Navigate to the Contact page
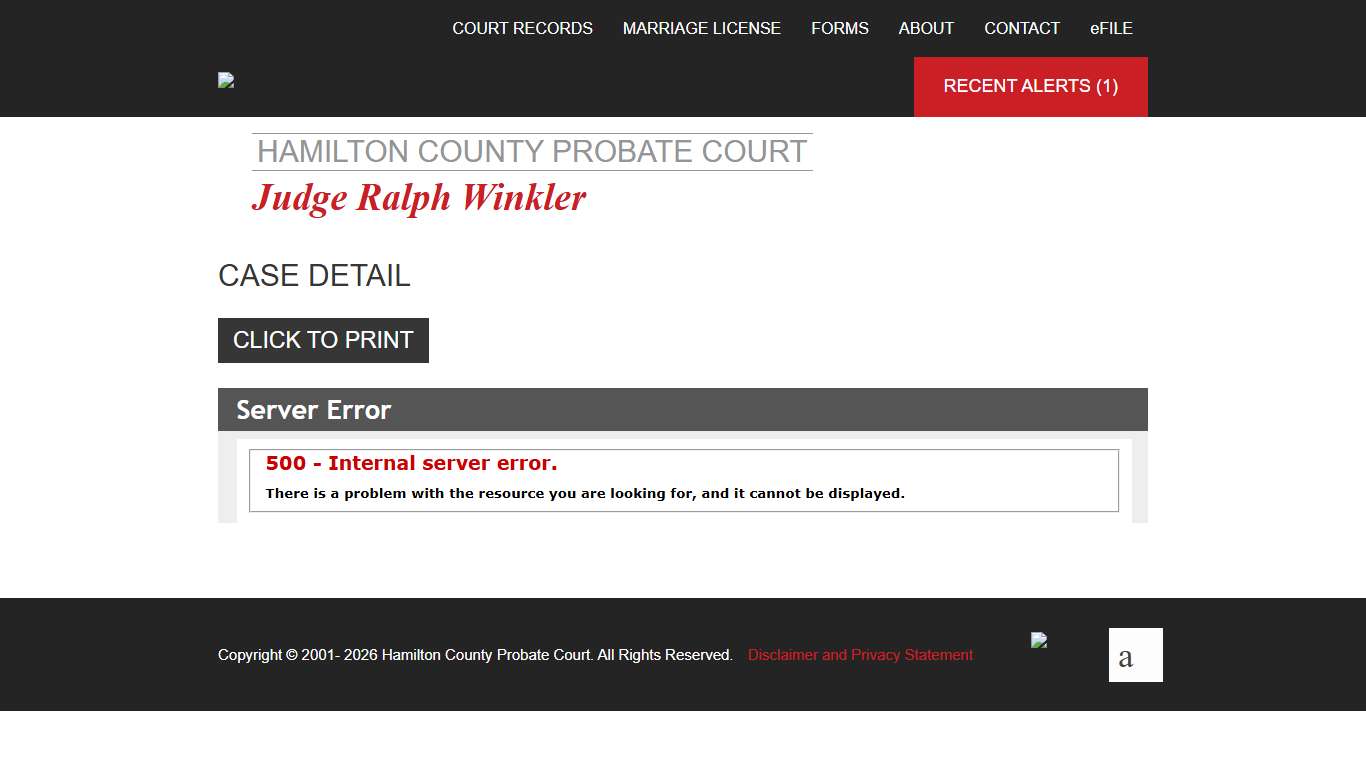 [x=1021, y=28]
